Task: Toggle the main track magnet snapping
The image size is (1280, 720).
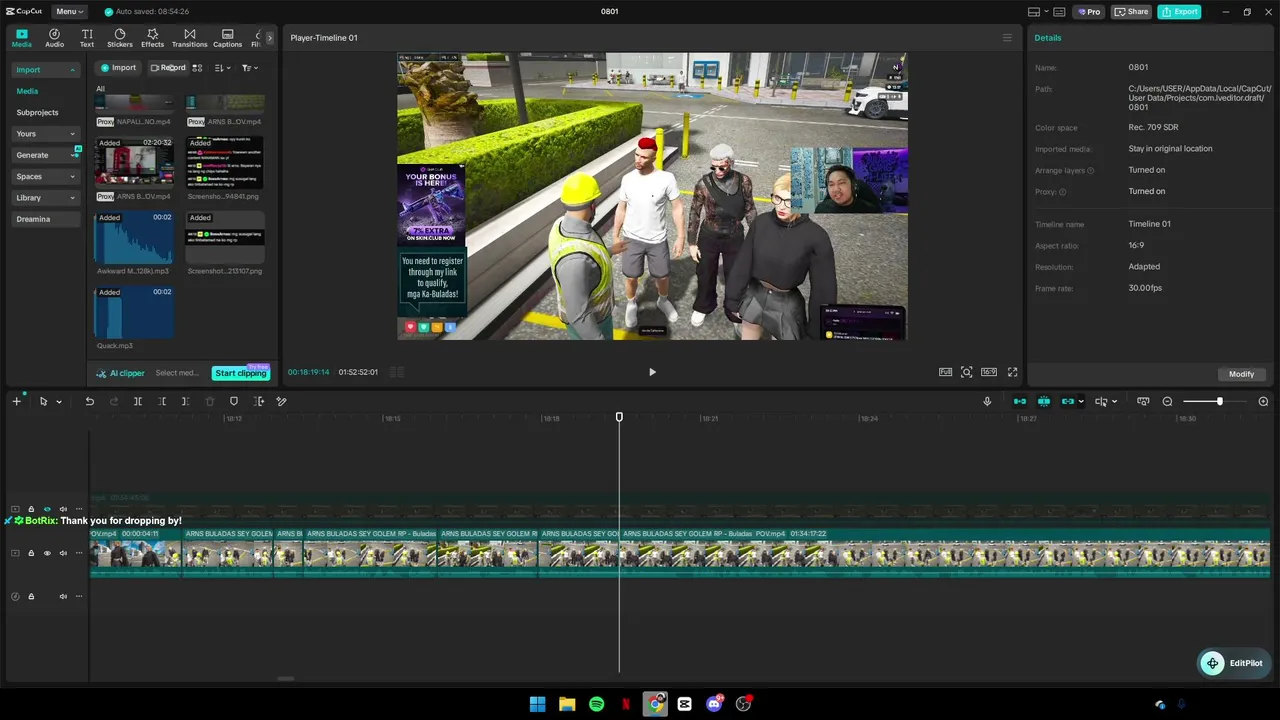Action: tap(1020, 401)
